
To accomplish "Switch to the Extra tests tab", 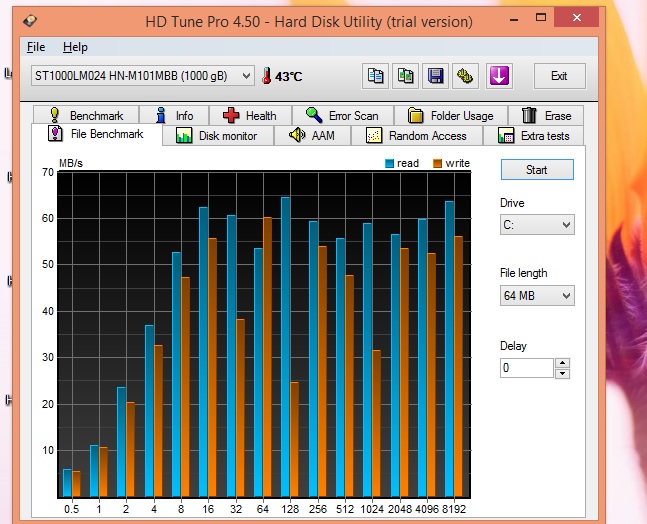I will (534, 136).
